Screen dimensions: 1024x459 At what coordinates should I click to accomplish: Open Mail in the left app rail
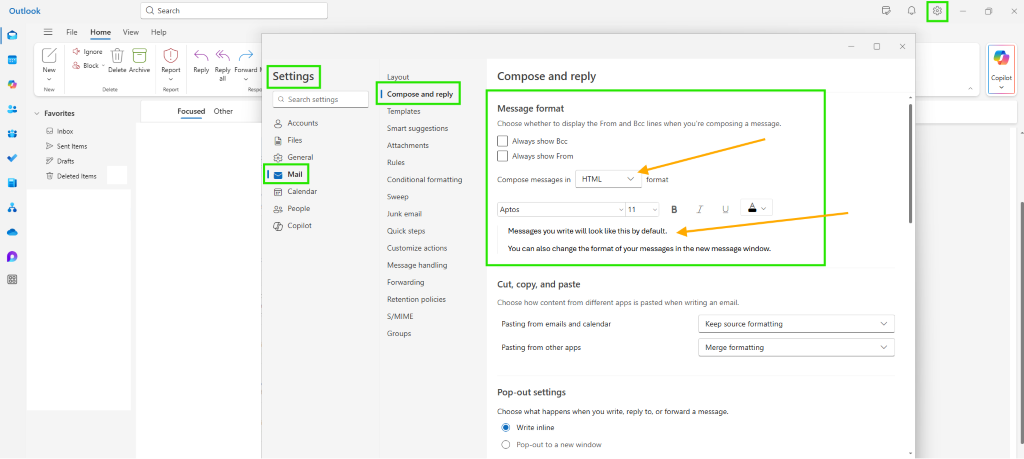(12, 35)
